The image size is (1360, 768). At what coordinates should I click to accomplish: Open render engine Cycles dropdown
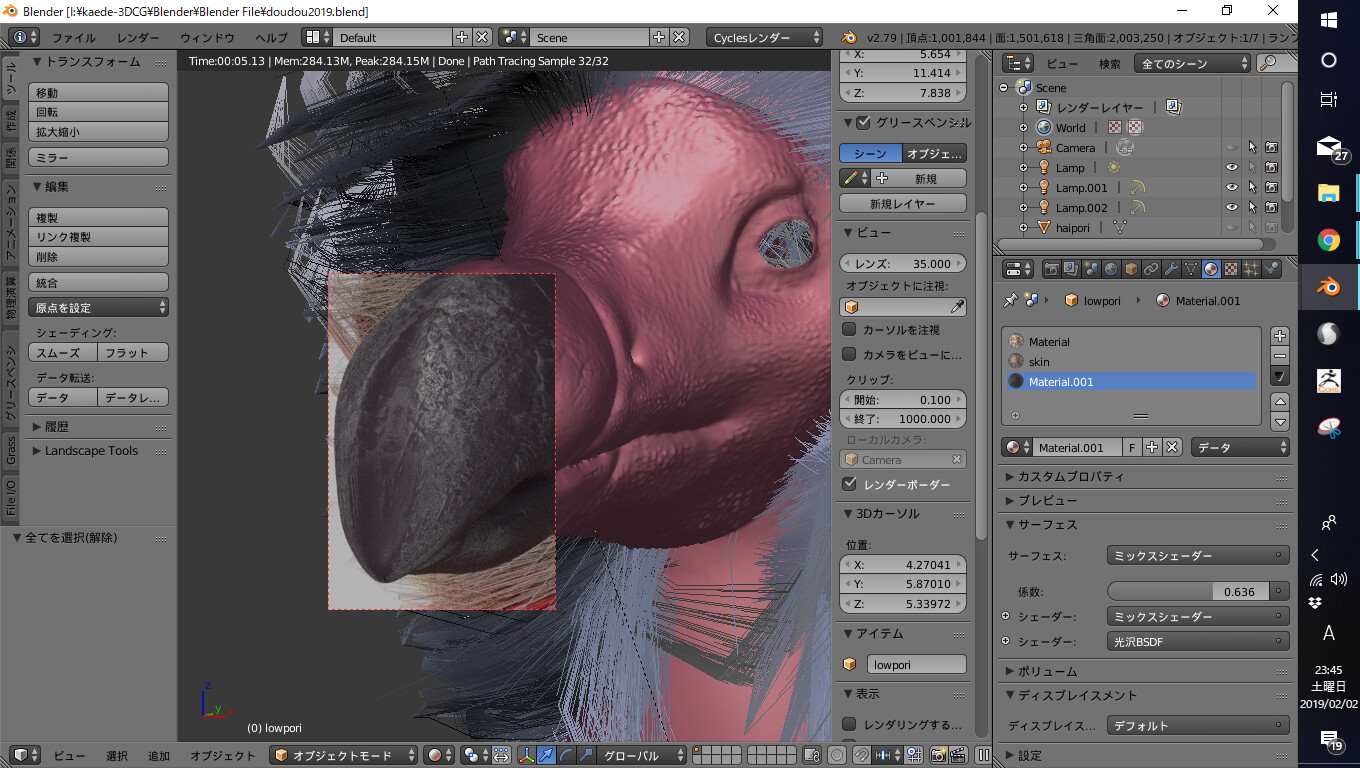(764, 37)
